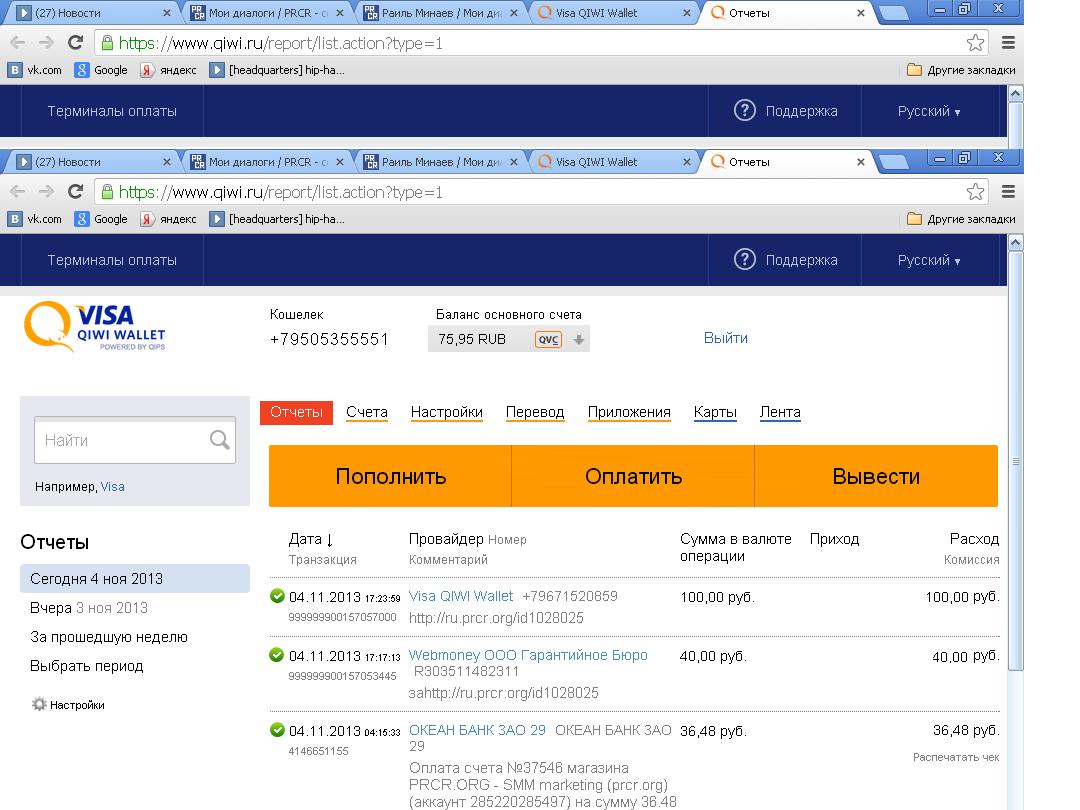
Task: Click the orange Оплатить button
Action: coord(633,476)
